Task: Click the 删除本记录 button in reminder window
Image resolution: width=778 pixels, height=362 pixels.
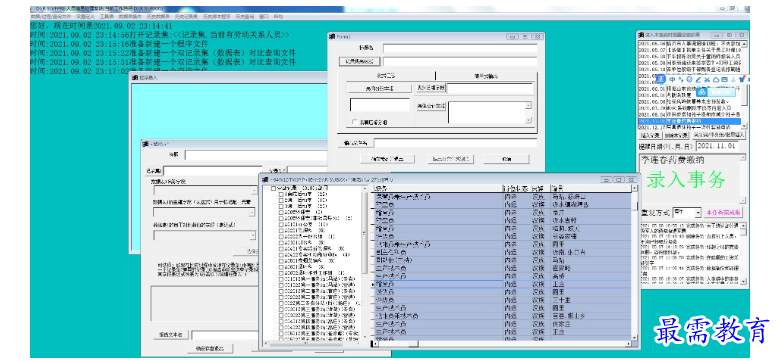Action: 676,135
